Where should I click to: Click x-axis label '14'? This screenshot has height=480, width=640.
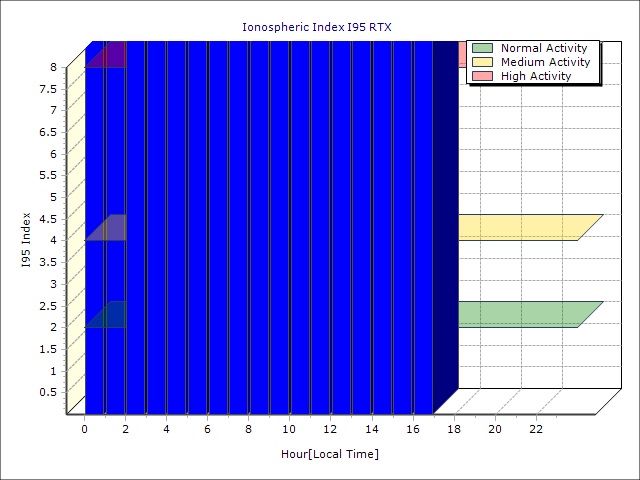372,429
